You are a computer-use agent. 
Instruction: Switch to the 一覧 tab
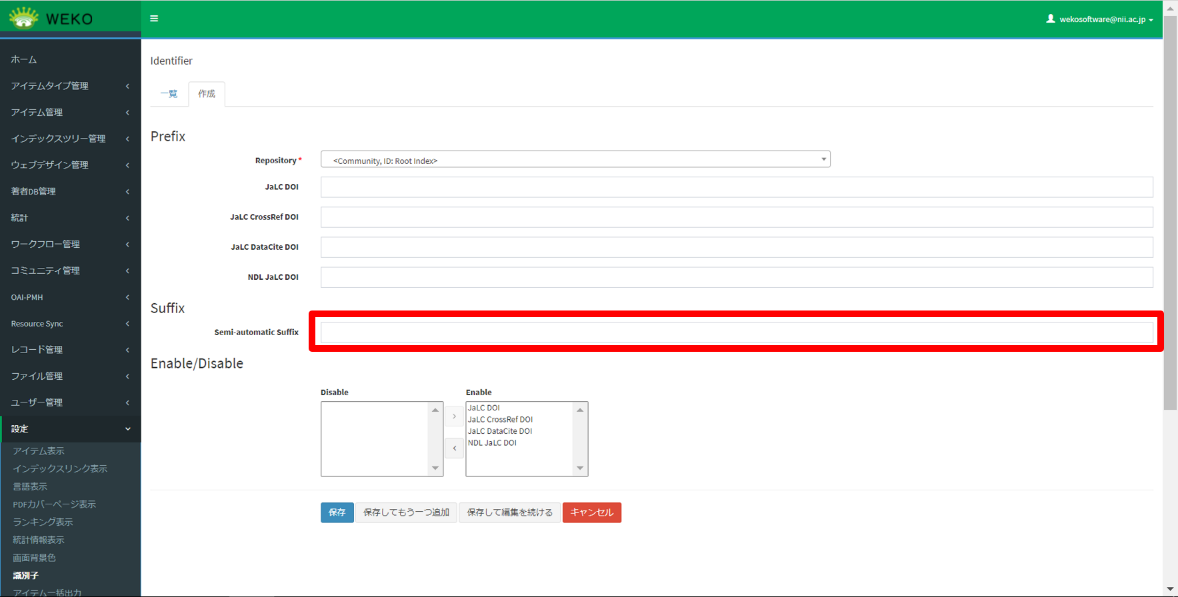click(x=169, y=94)
